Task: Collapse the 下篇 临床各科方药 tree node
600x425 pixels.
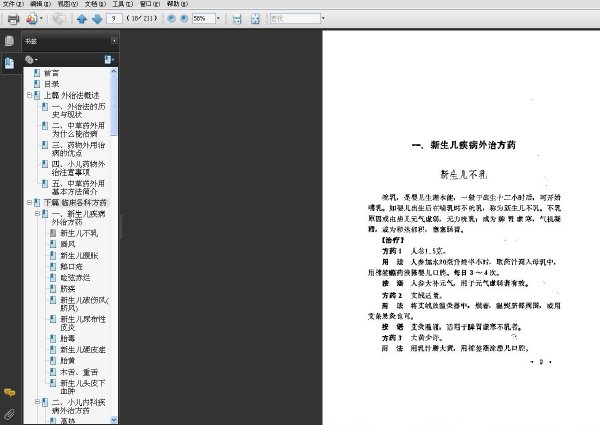Action: coord(29,202)
